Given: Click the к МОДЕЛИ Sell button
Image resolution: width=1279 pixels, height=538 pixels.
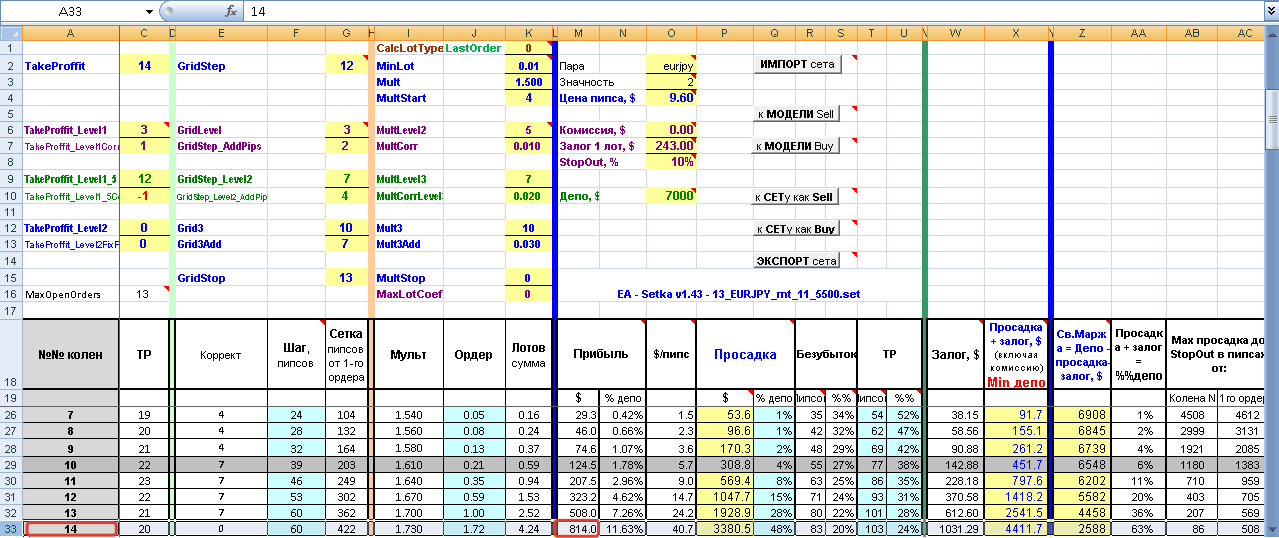Looking at the screenshot, I should [797, 114].
